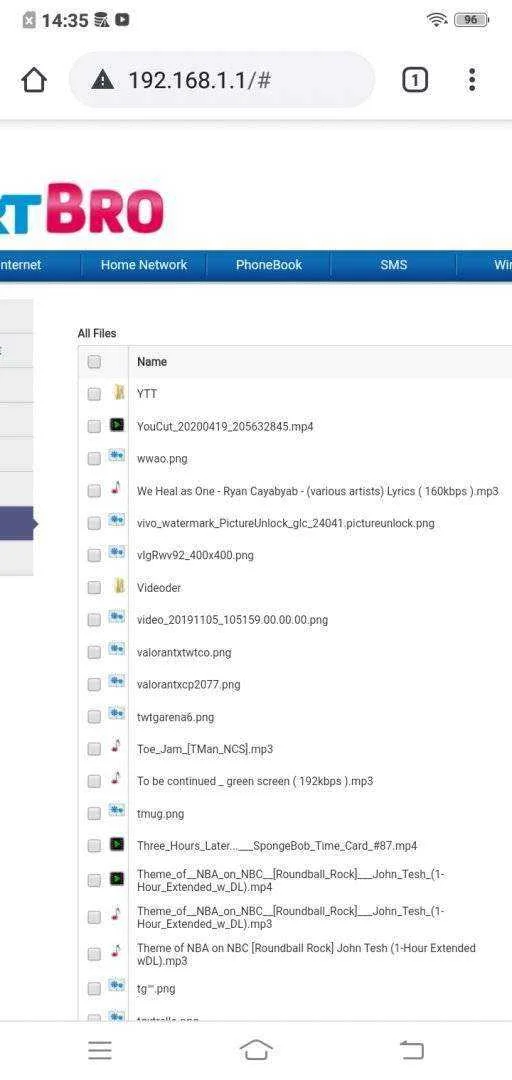Screen dimensions: 512x1080
Task: Select the Toe_Jam_[TMan_NCS].mp3 checkbox
Action: 94,749
